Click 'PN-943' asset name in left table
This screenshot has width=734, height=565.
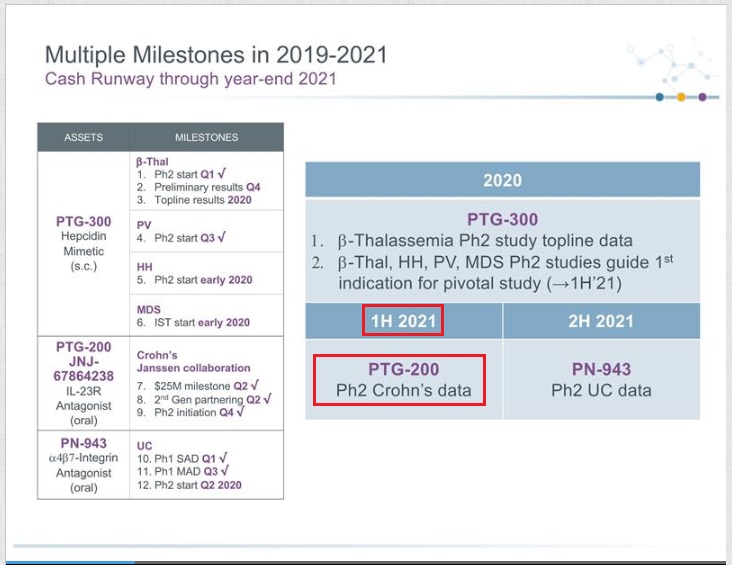tap(84, 443)
